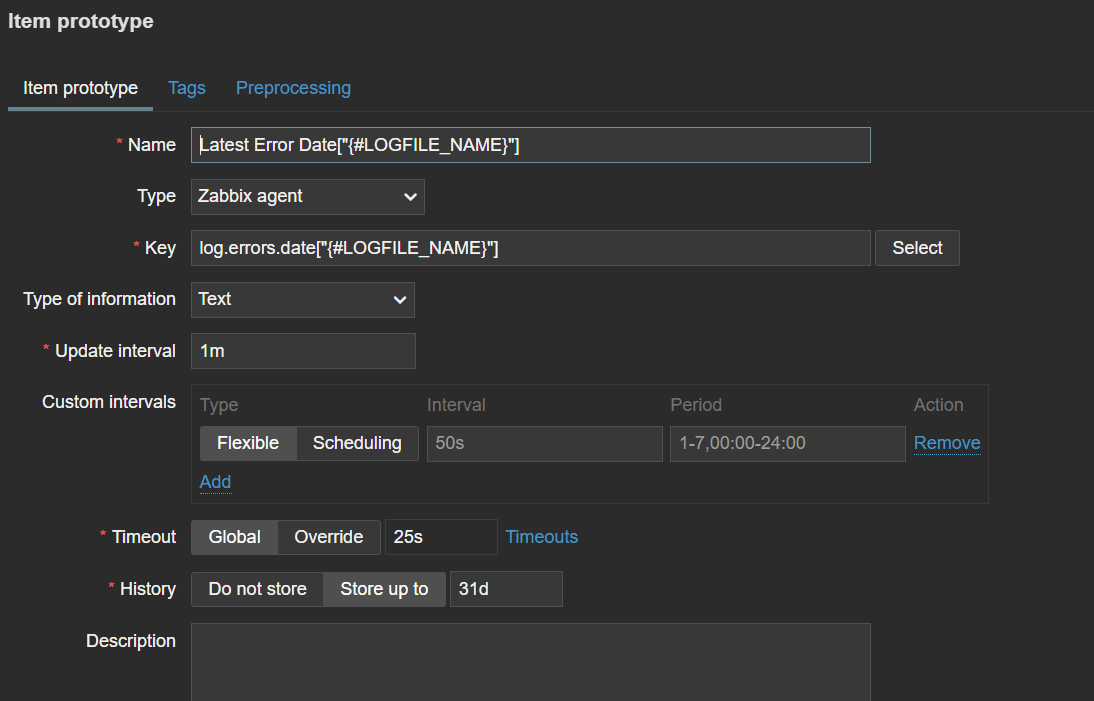Click the History period field 31d
The height and width of the screenshot is (701, 1094).
506,589
